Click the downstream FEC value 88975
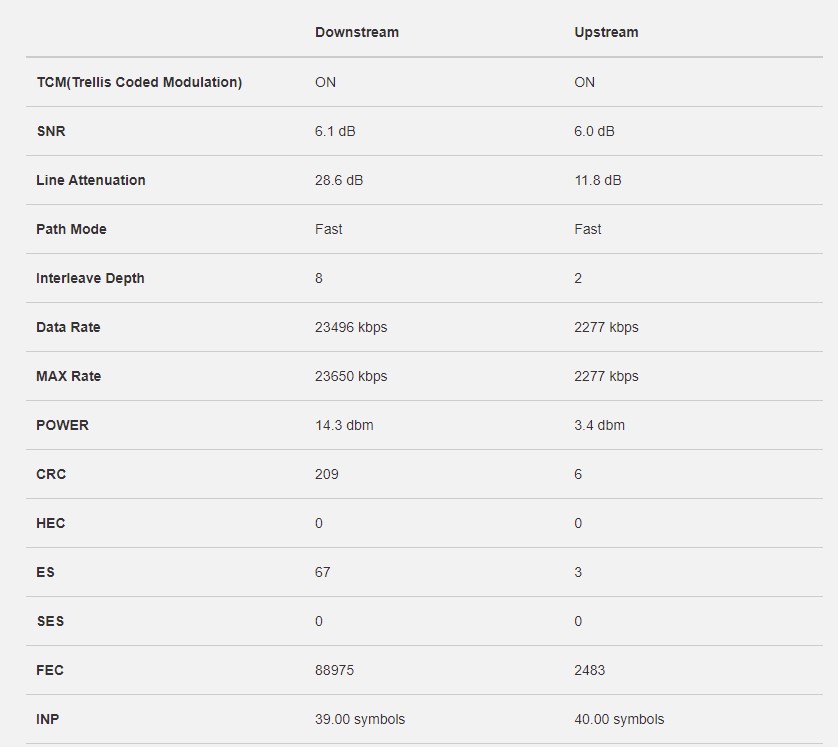 tap(334, 670)
